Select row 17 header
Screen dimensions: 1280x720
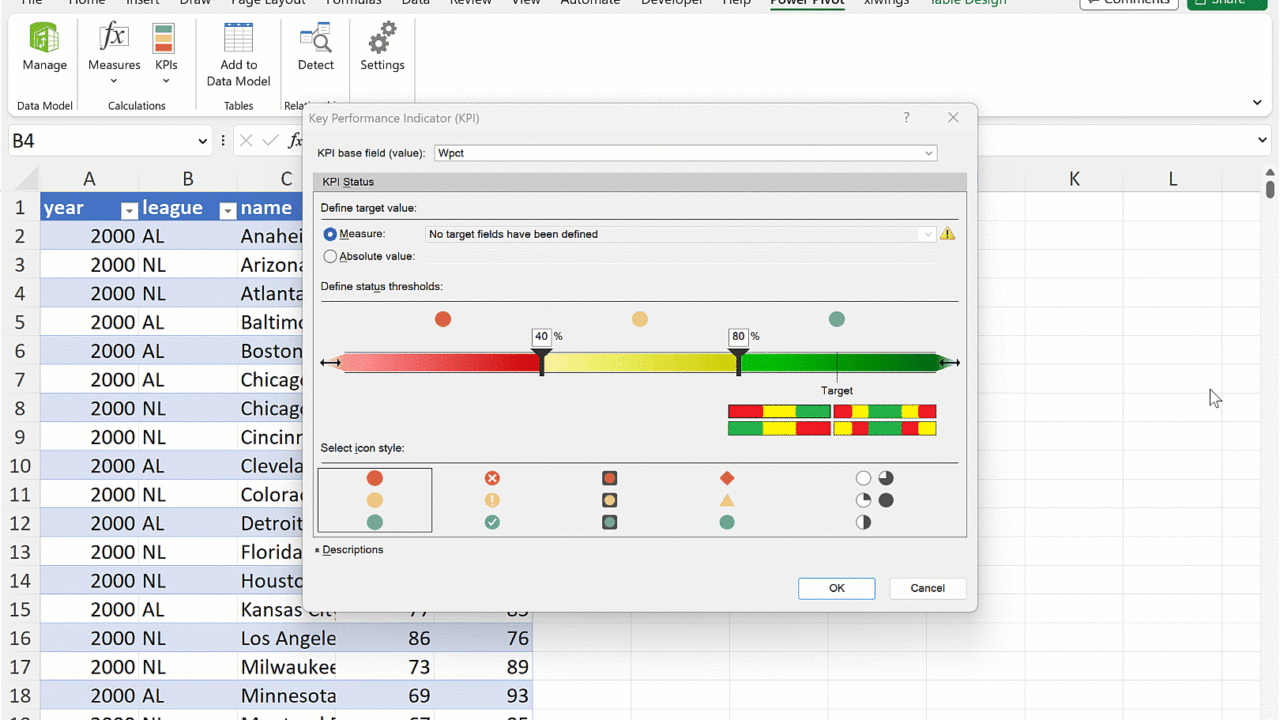(x=19, y=667)
